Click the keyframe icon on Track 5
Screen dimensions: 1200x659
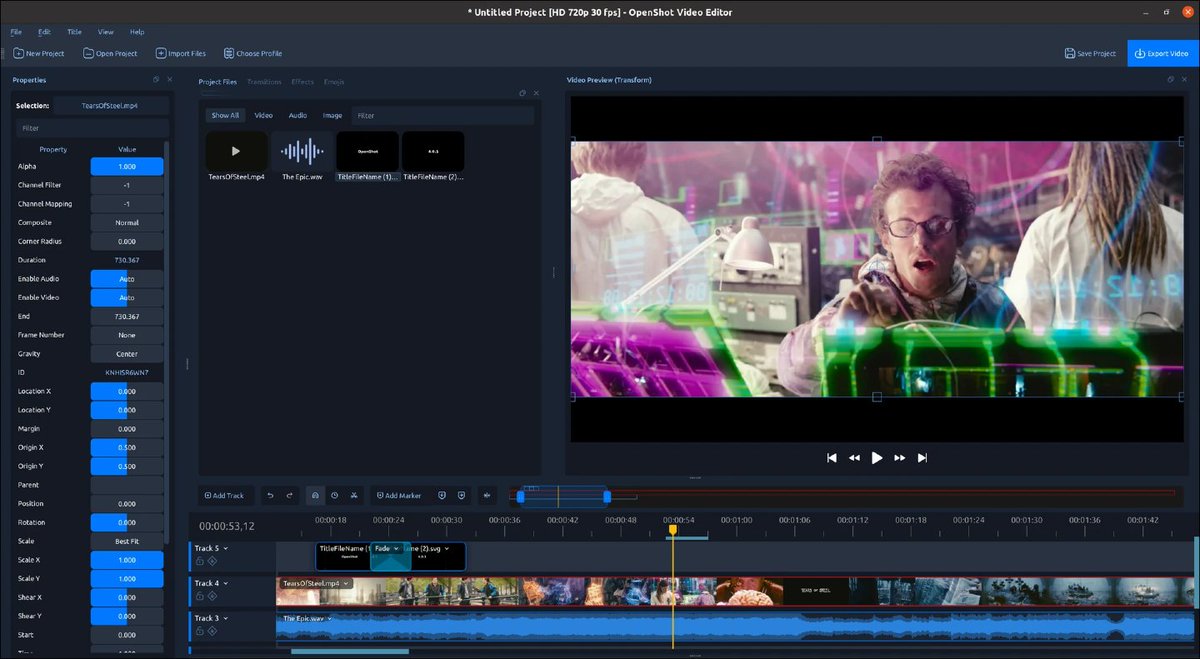point(212,561)
